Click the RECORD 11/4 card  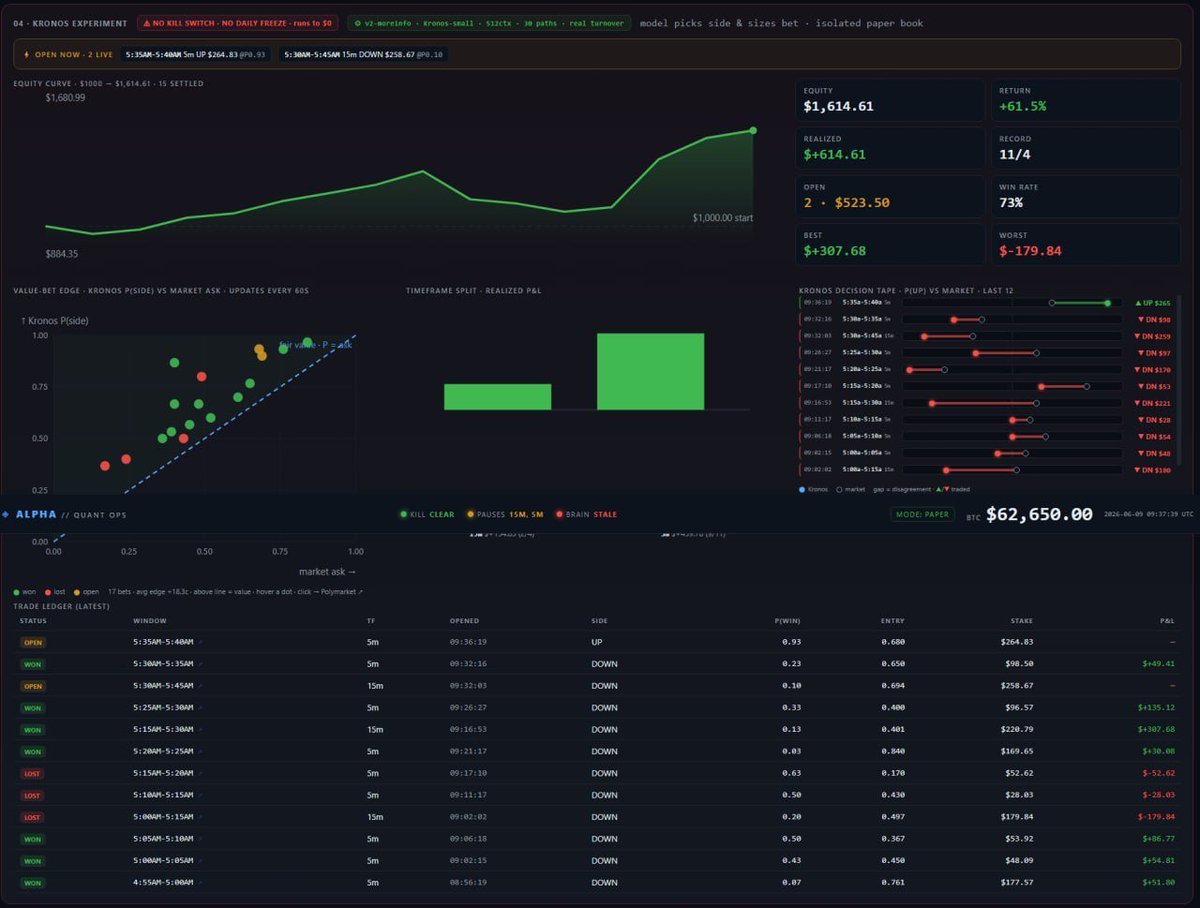1085,147
